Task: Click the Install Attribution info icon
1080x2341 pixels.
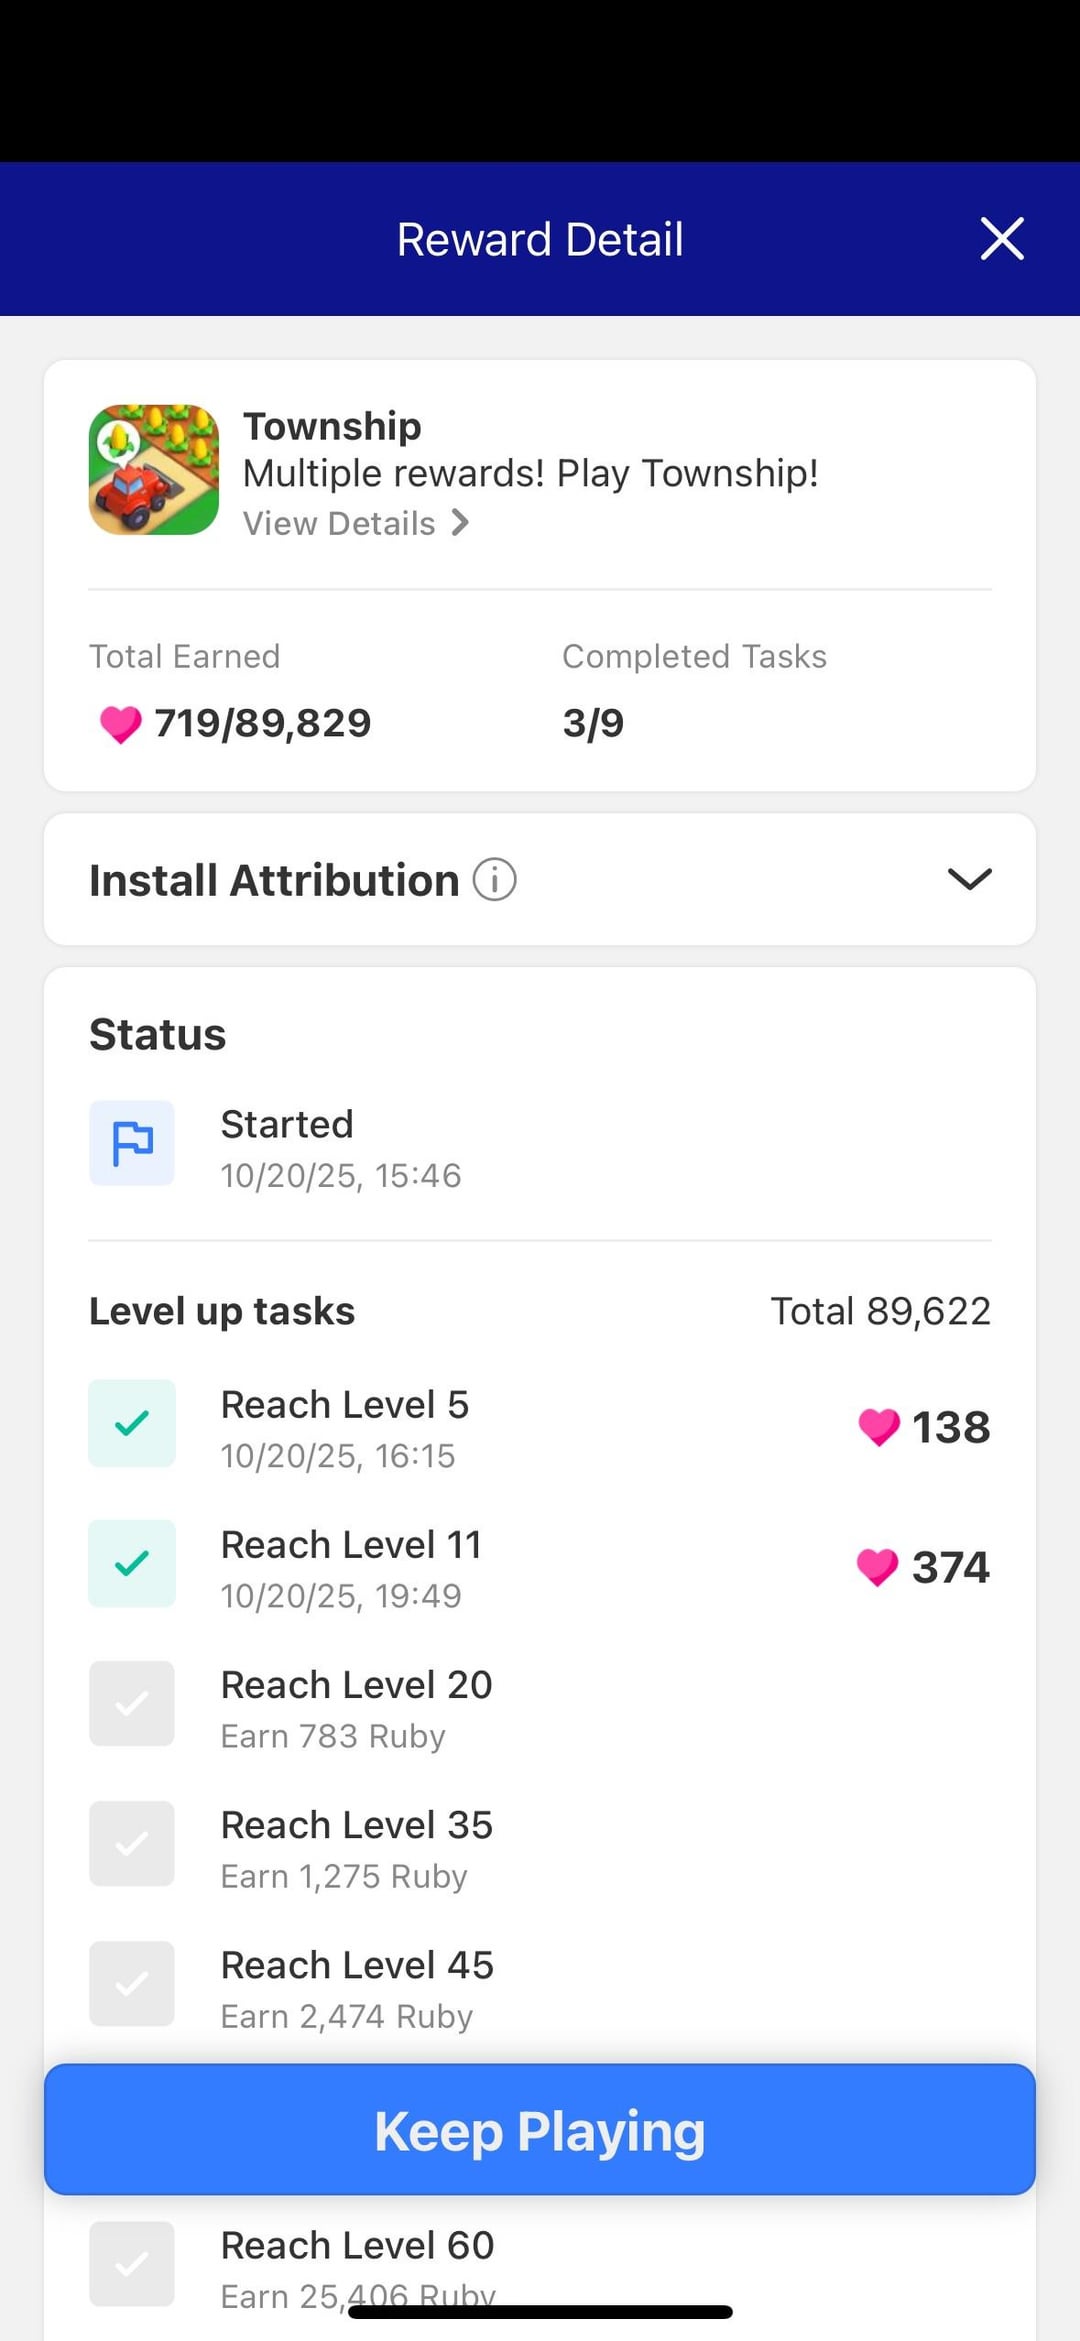Action: 494,880
